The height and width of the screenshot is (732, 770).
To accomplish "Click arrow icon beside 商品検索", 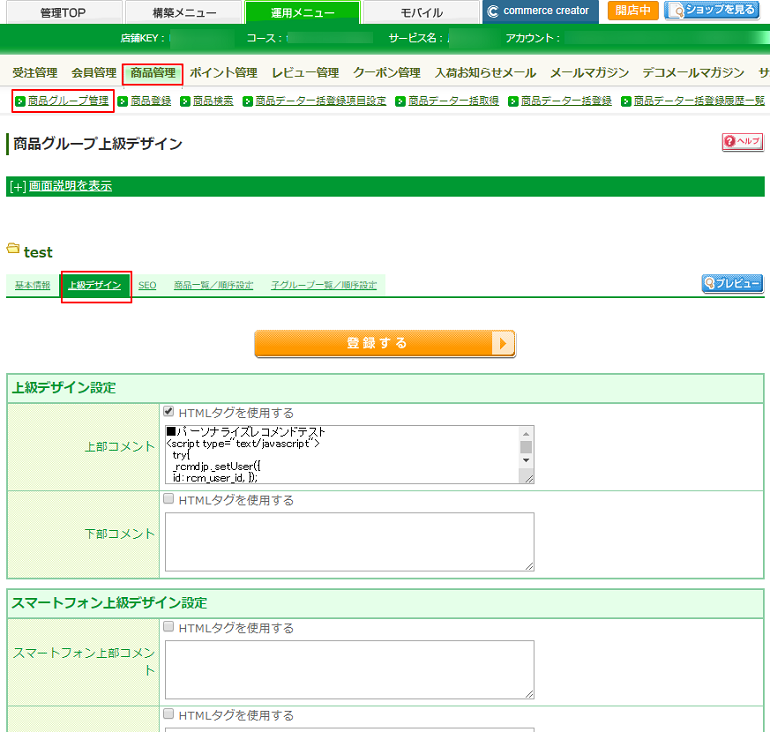I will point(185,101).
